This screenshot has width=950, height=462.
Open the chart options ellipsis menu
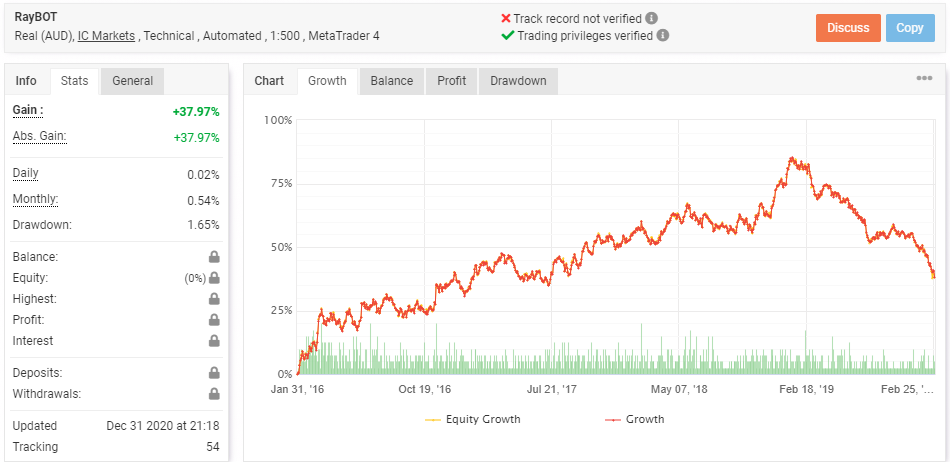(924, 79)
